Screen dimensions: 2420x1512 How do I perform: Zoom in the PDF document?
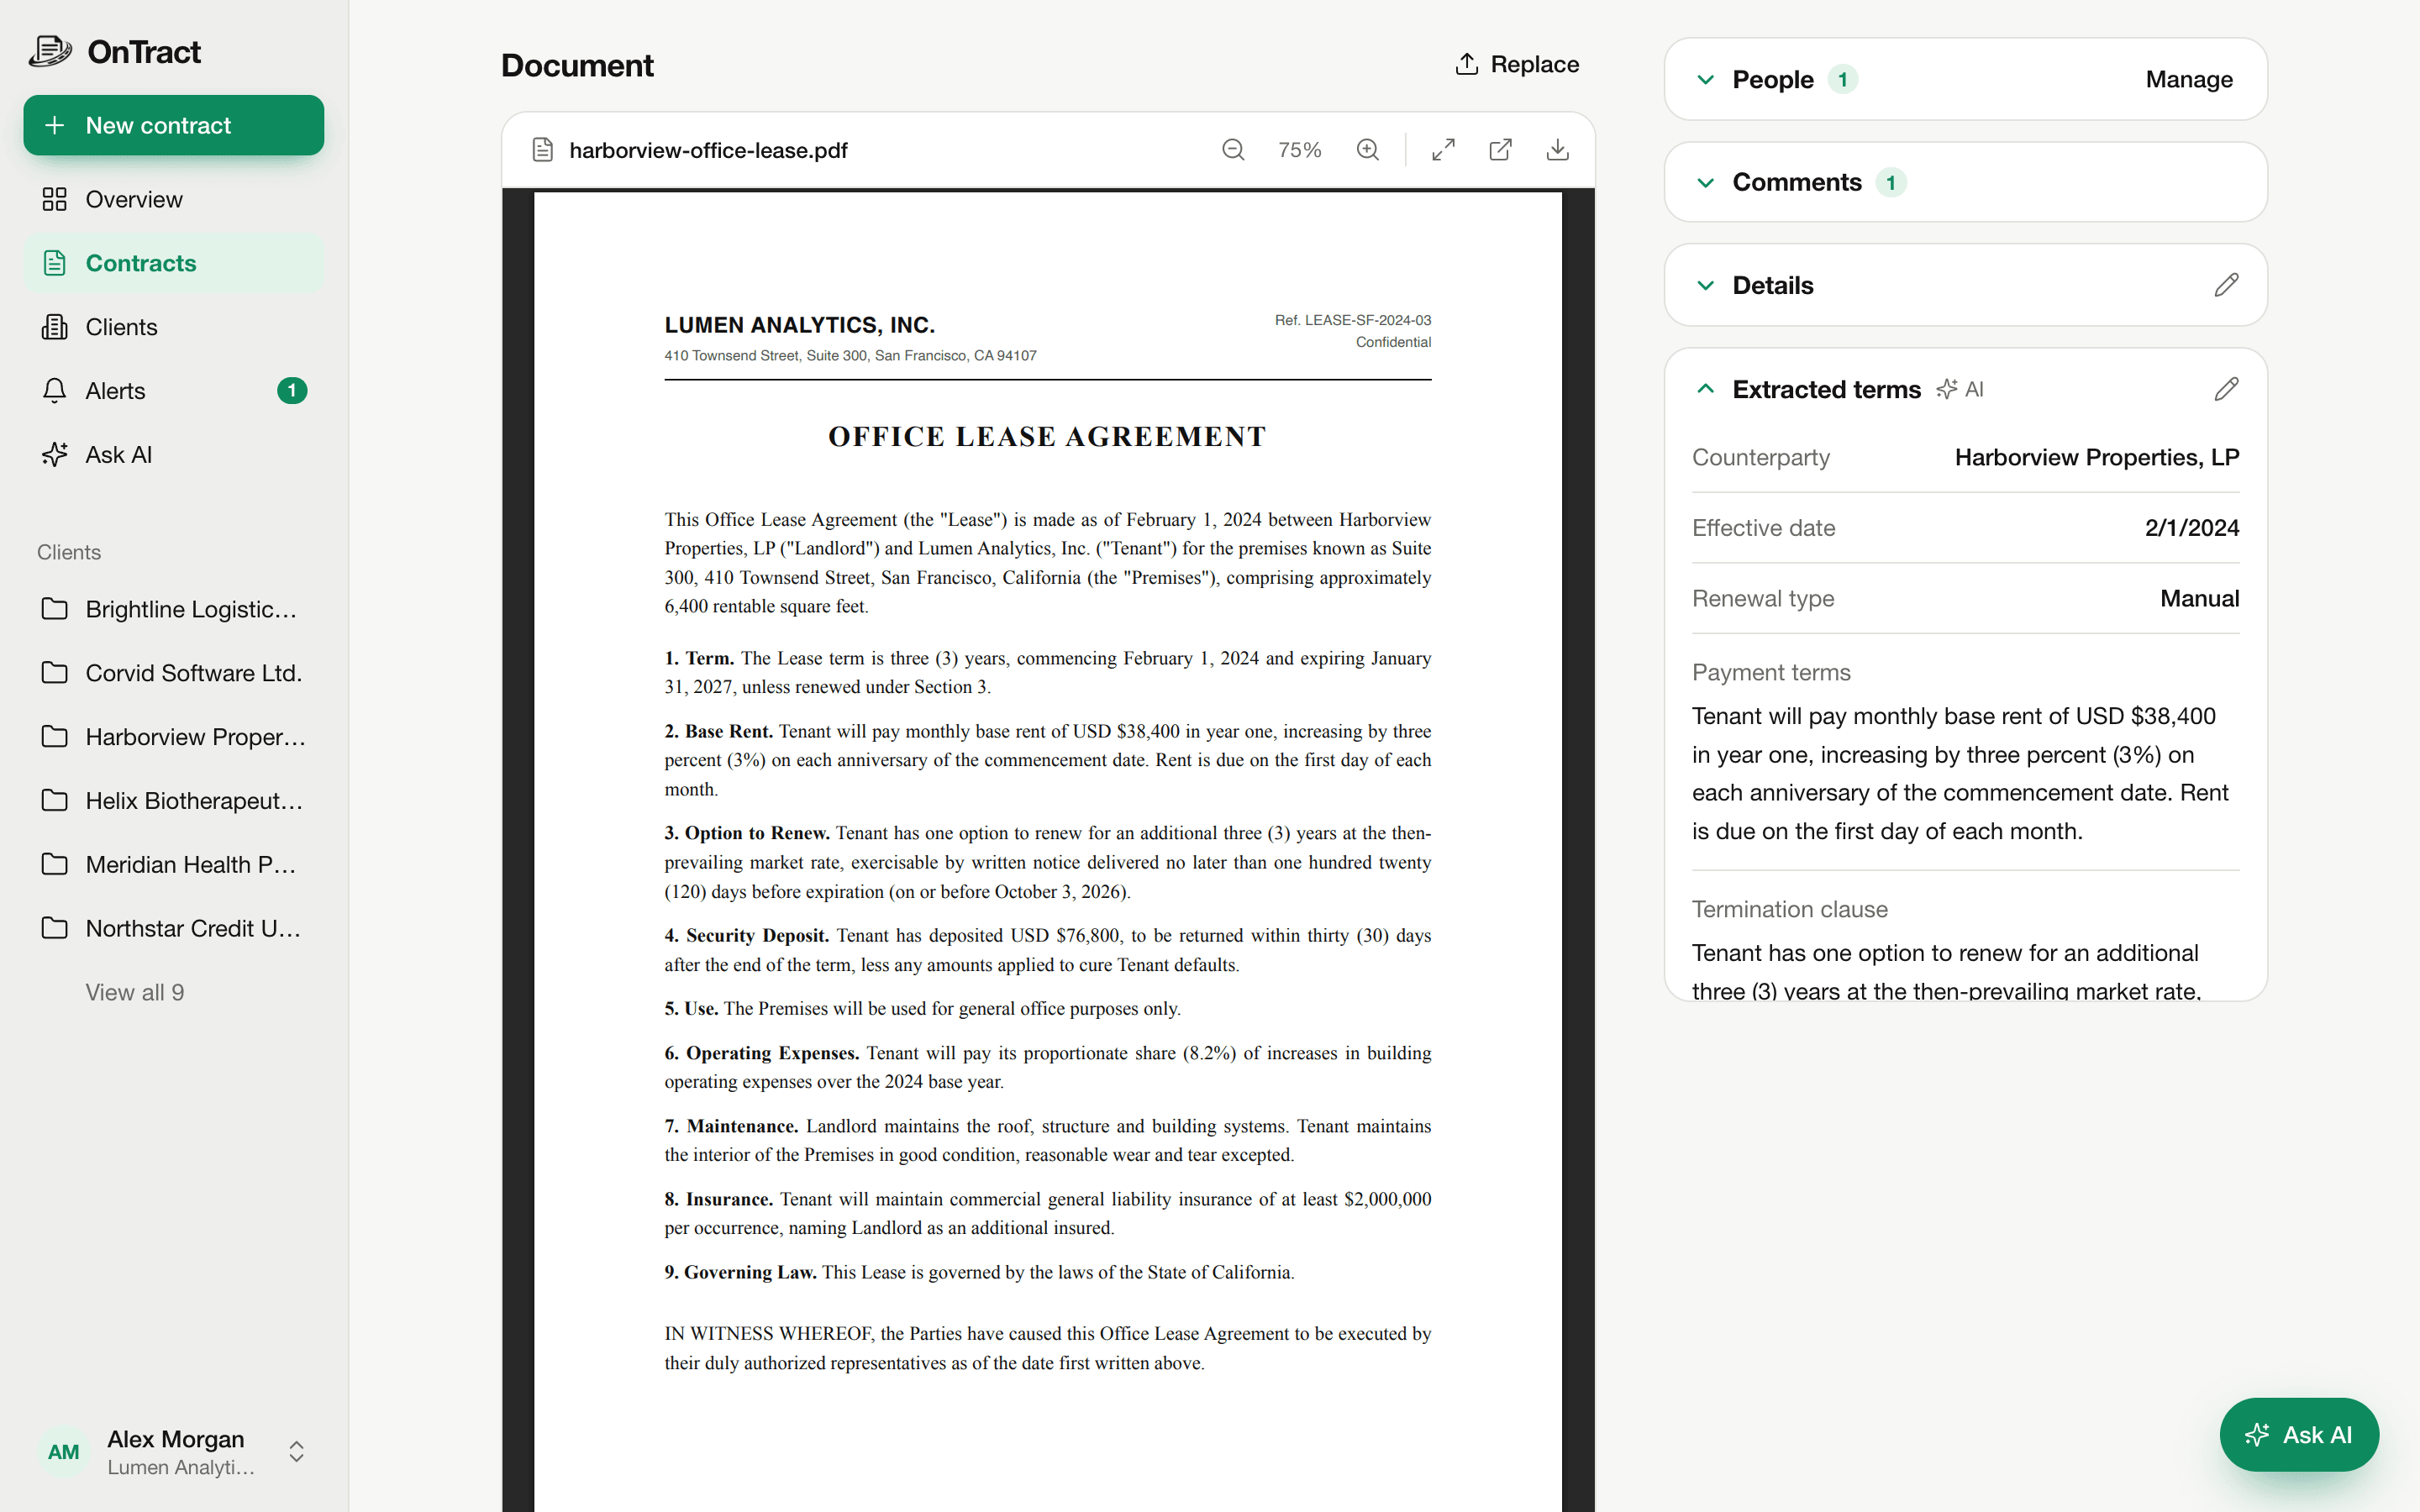click(1367, 150)
